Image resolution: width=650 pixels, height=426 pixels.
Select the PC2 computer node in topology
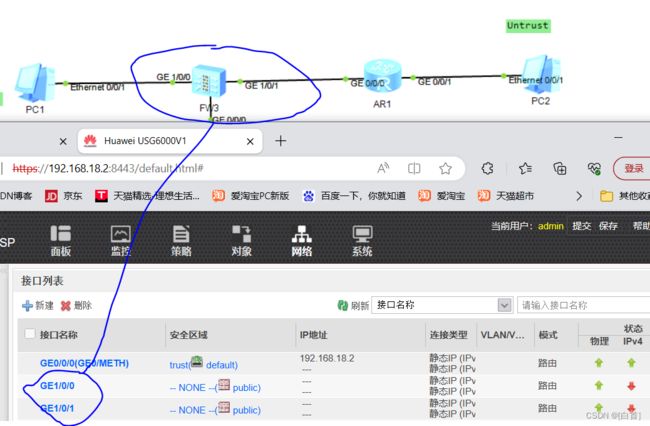point(540,74)
